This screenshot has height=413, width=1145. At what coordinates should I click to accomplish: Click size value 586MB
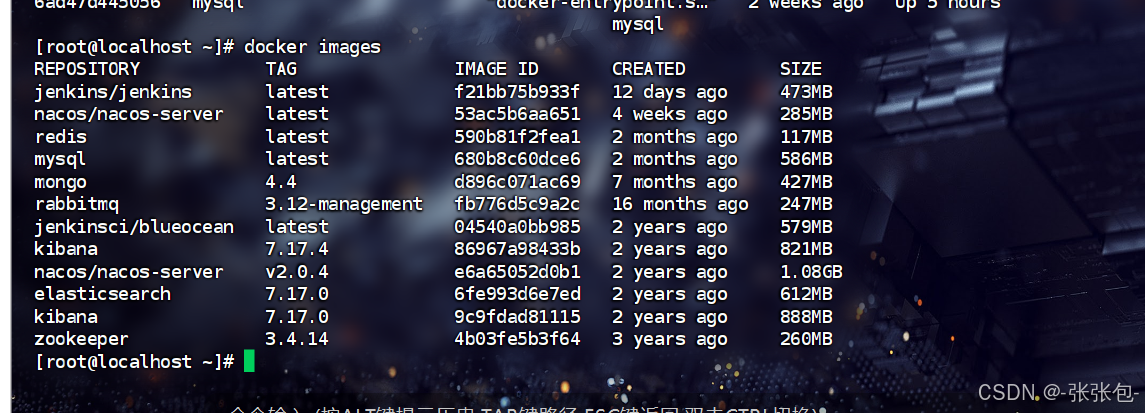(x=806, y=159)
